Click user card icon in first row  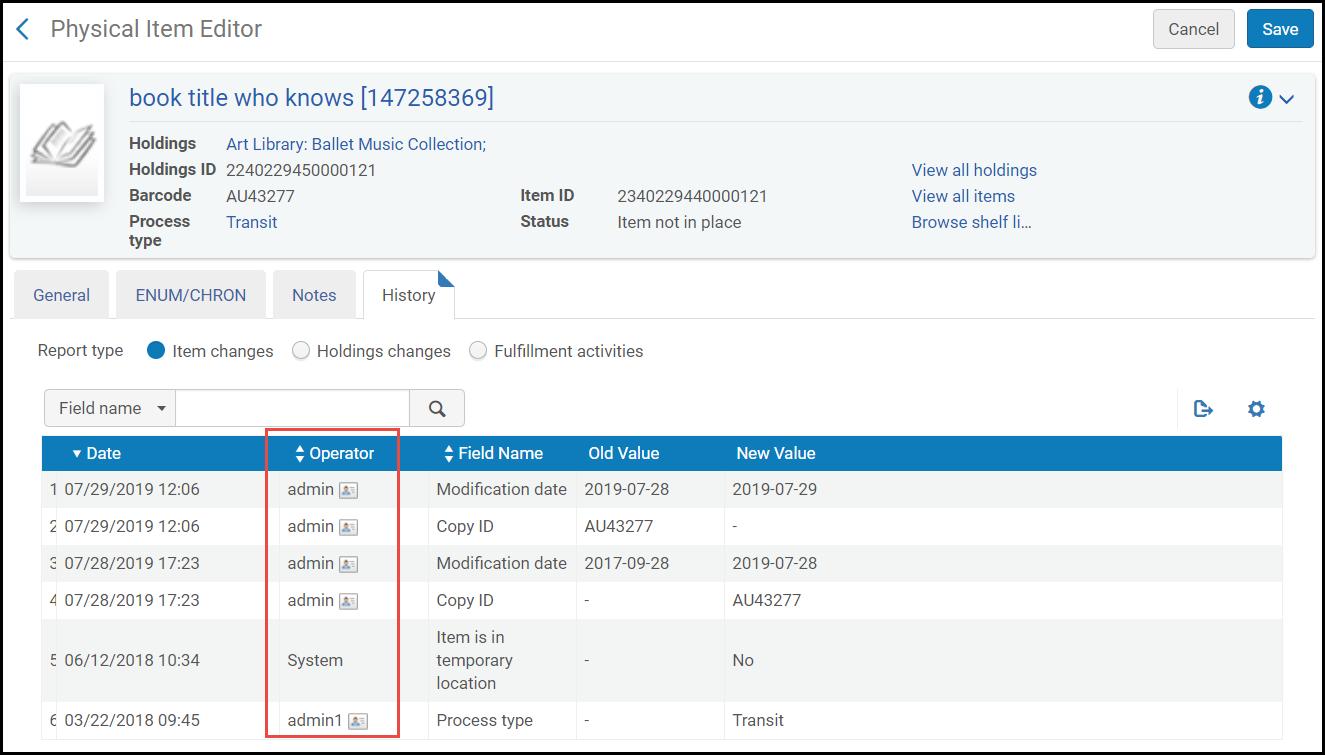coord(348,490)
